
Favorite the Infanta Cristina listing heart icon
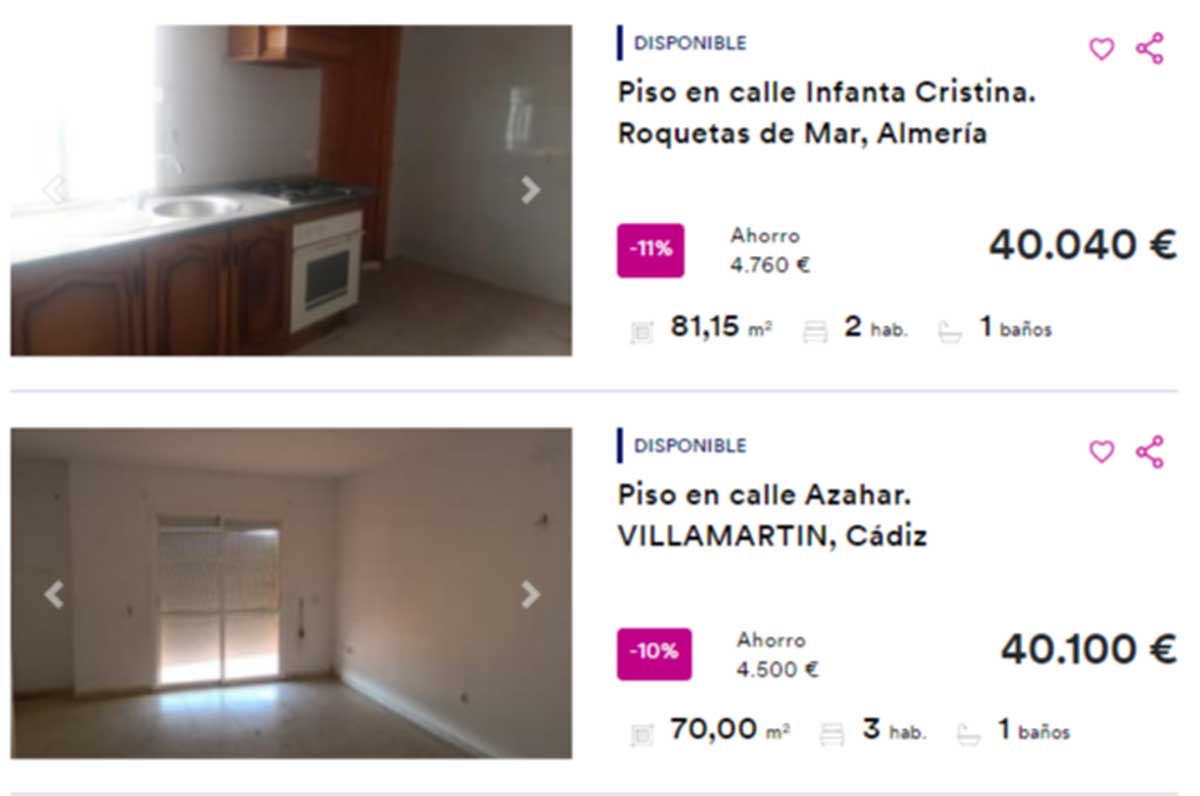tap(1101, 49)
